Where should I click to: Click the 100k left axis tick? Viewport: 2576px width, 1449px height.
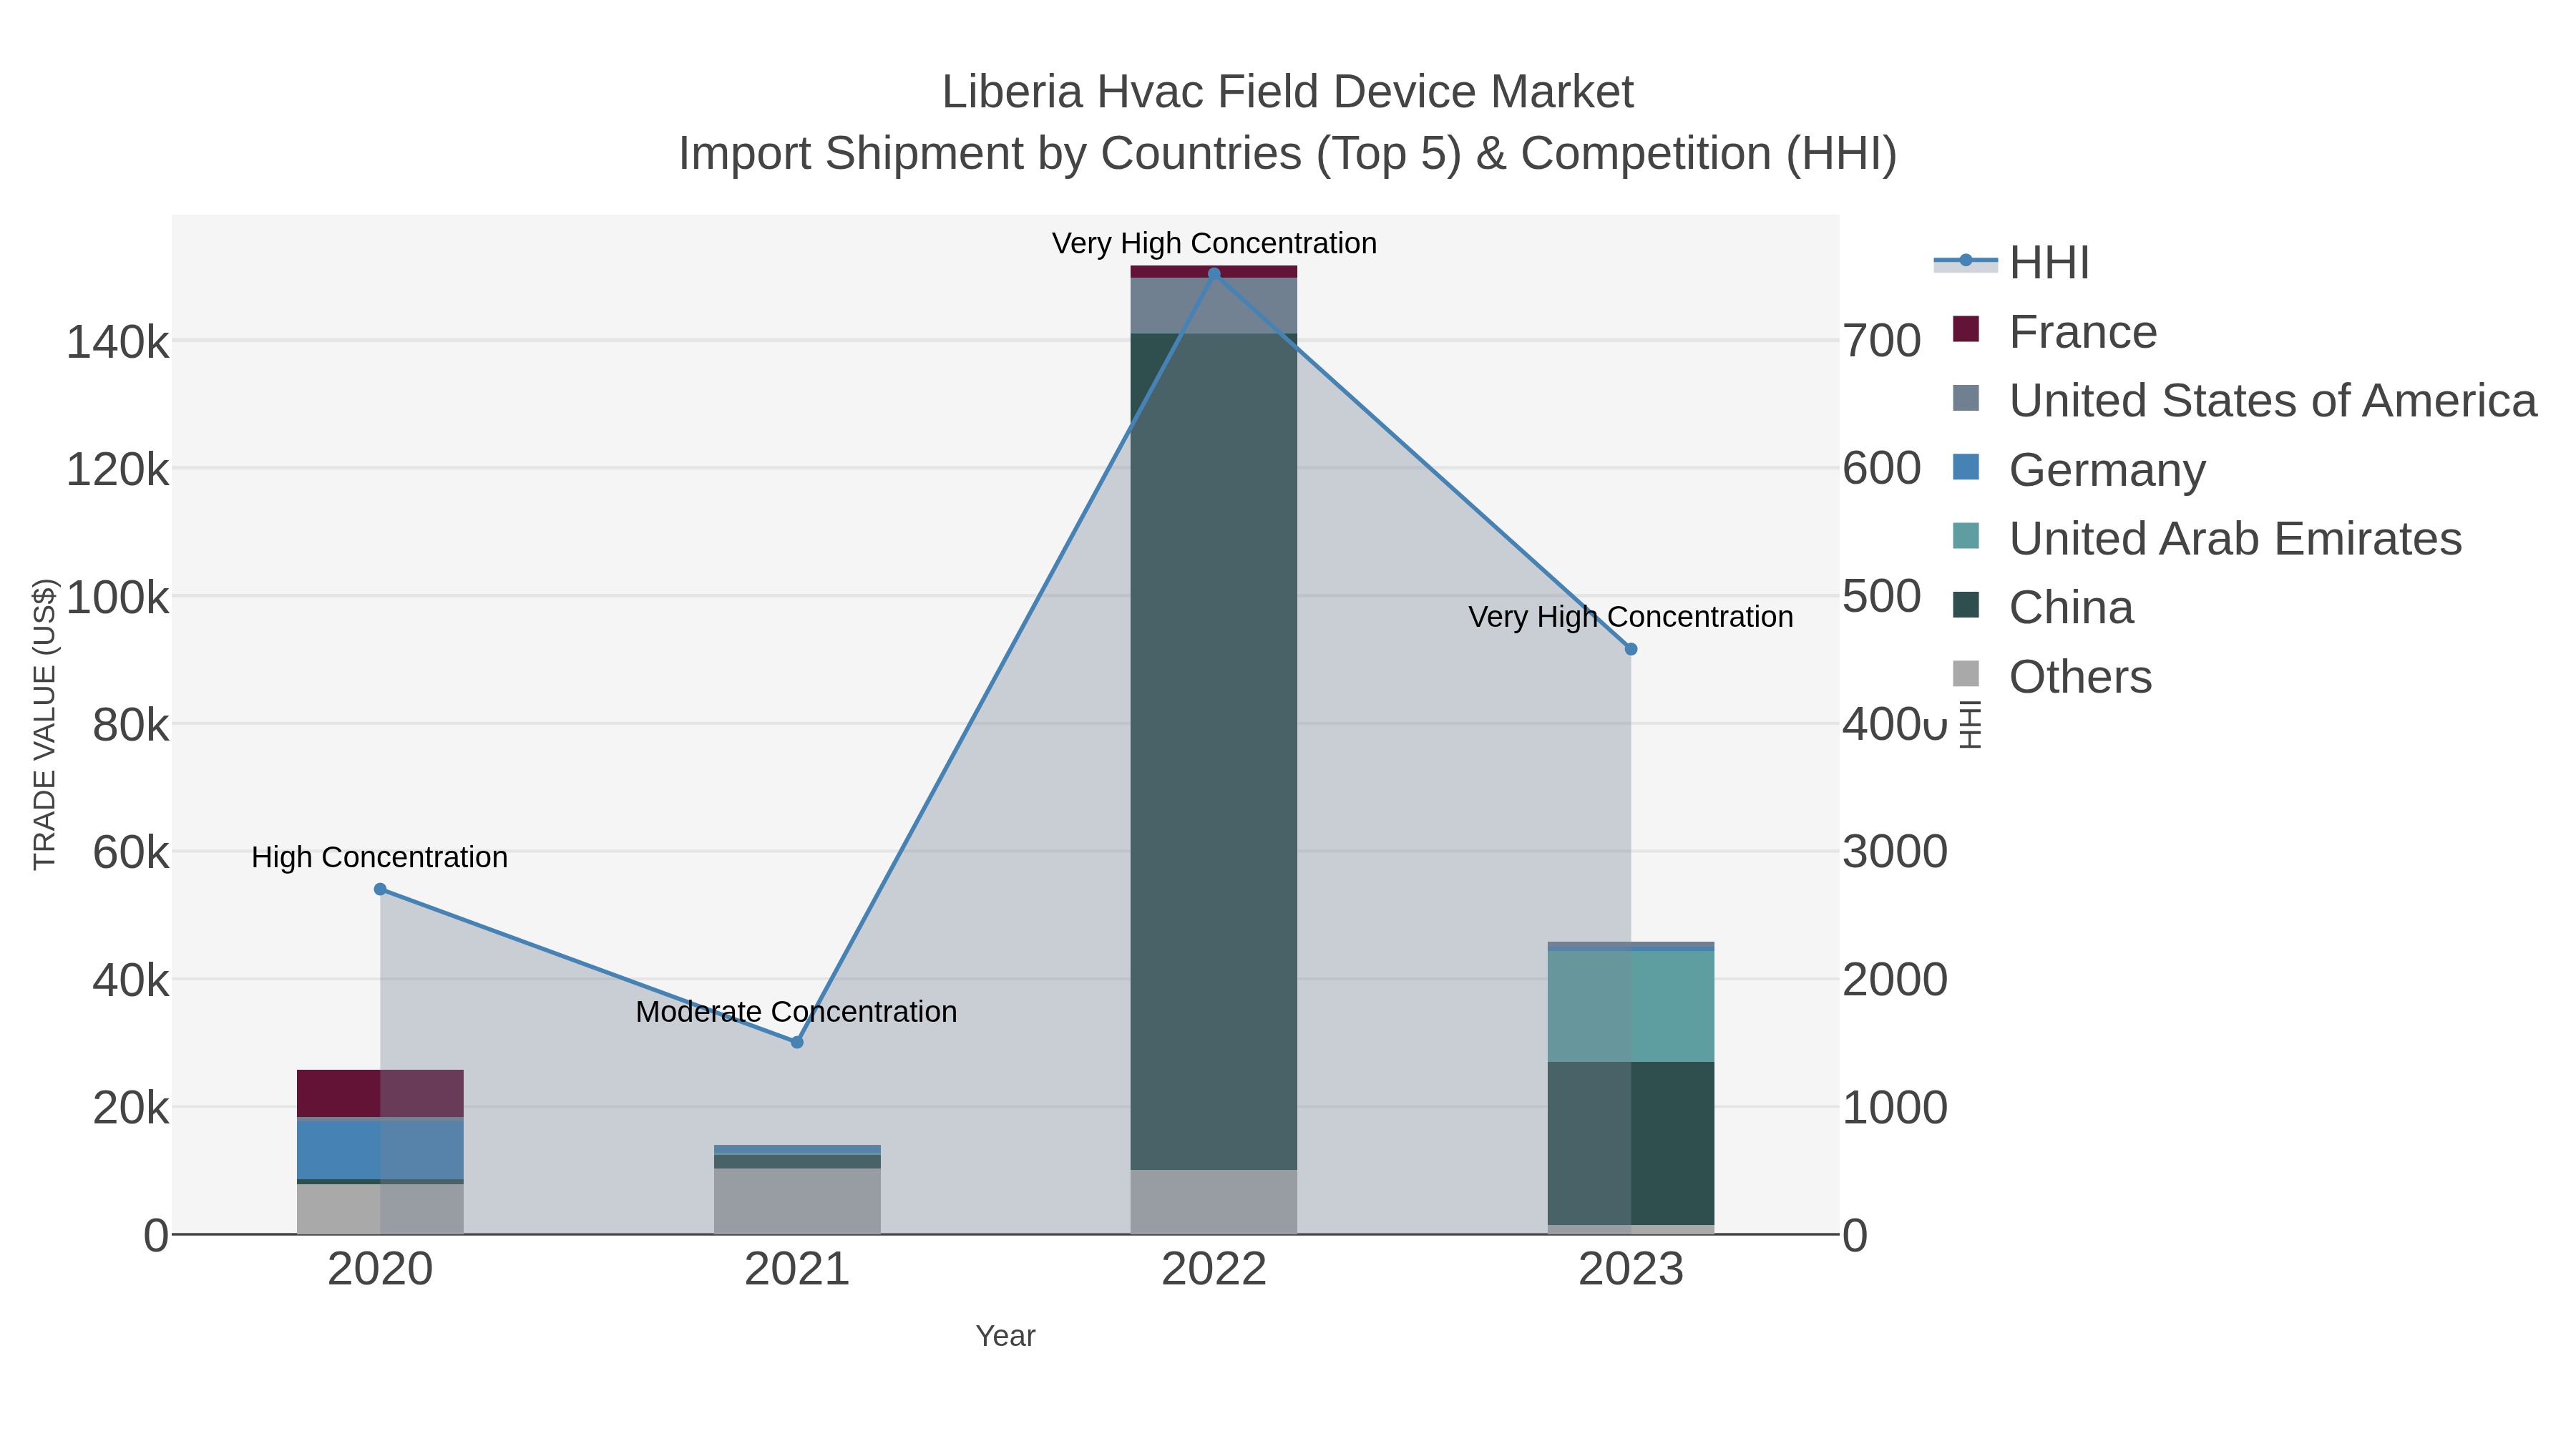[118, 598]
